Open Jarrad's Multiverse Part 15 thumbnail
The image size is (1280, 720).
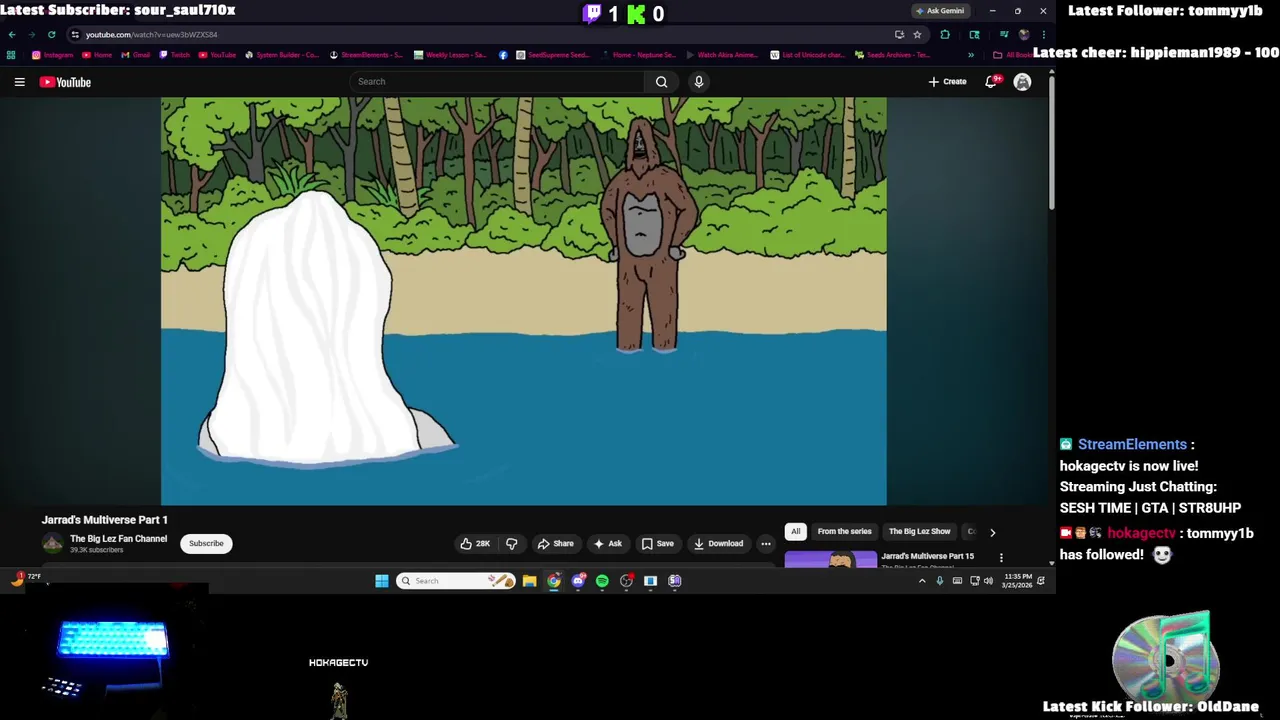[831, 559]
